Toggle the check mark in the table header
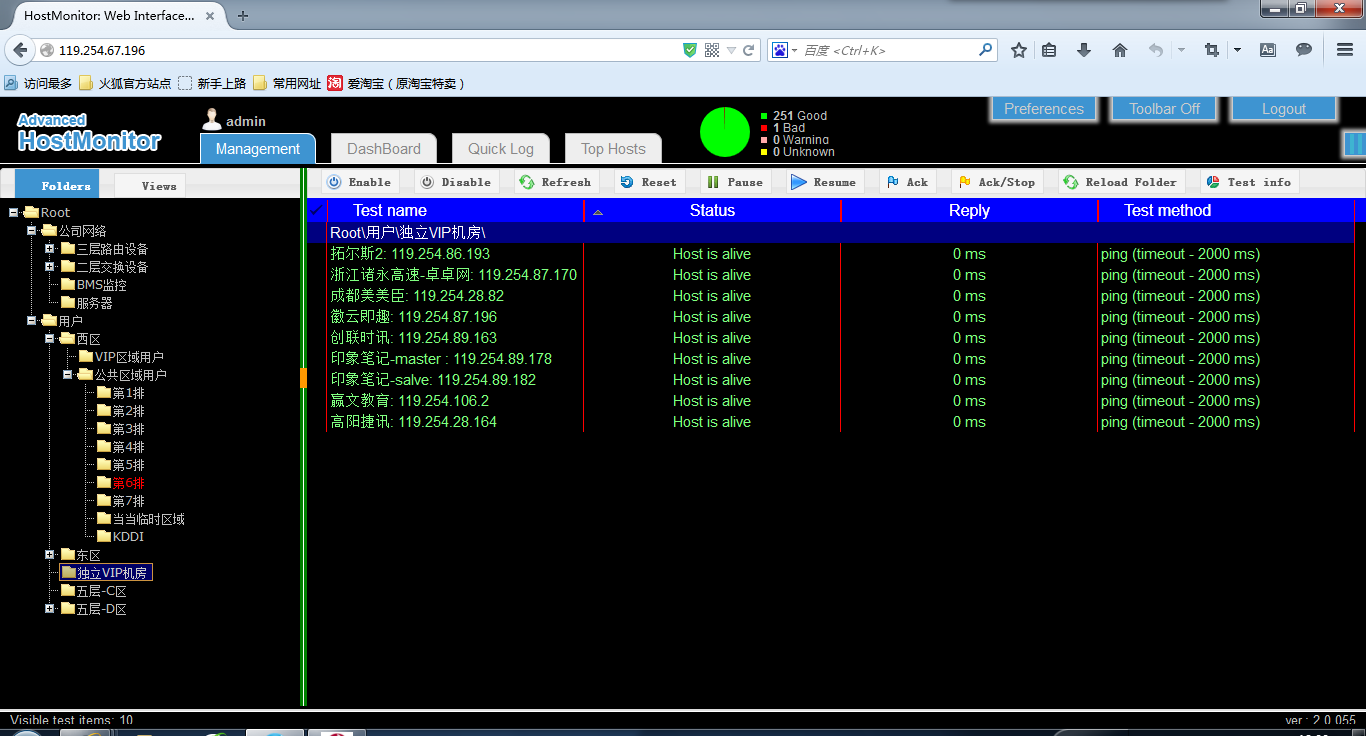This screenshot has width=1366, height=736. click(x=316, y=210)
